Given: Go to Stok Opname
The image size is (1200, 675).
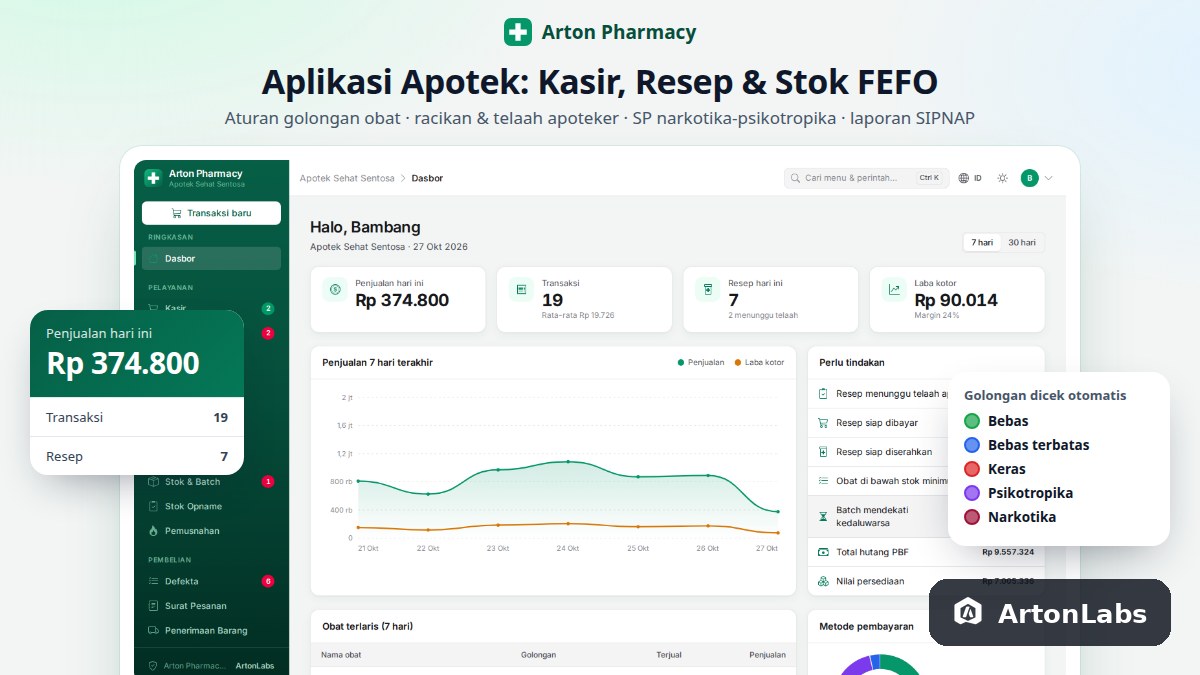Looking at the screenshot, I should point(211,506).
